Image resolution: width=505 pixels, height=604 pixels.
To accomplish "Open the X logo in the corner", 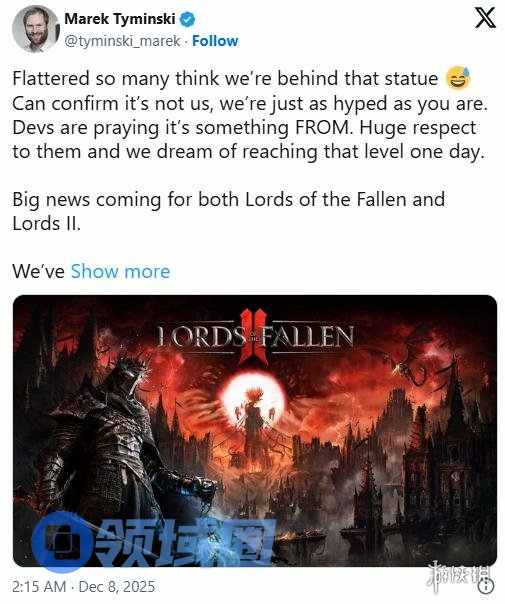I will (x=485, y=18).
